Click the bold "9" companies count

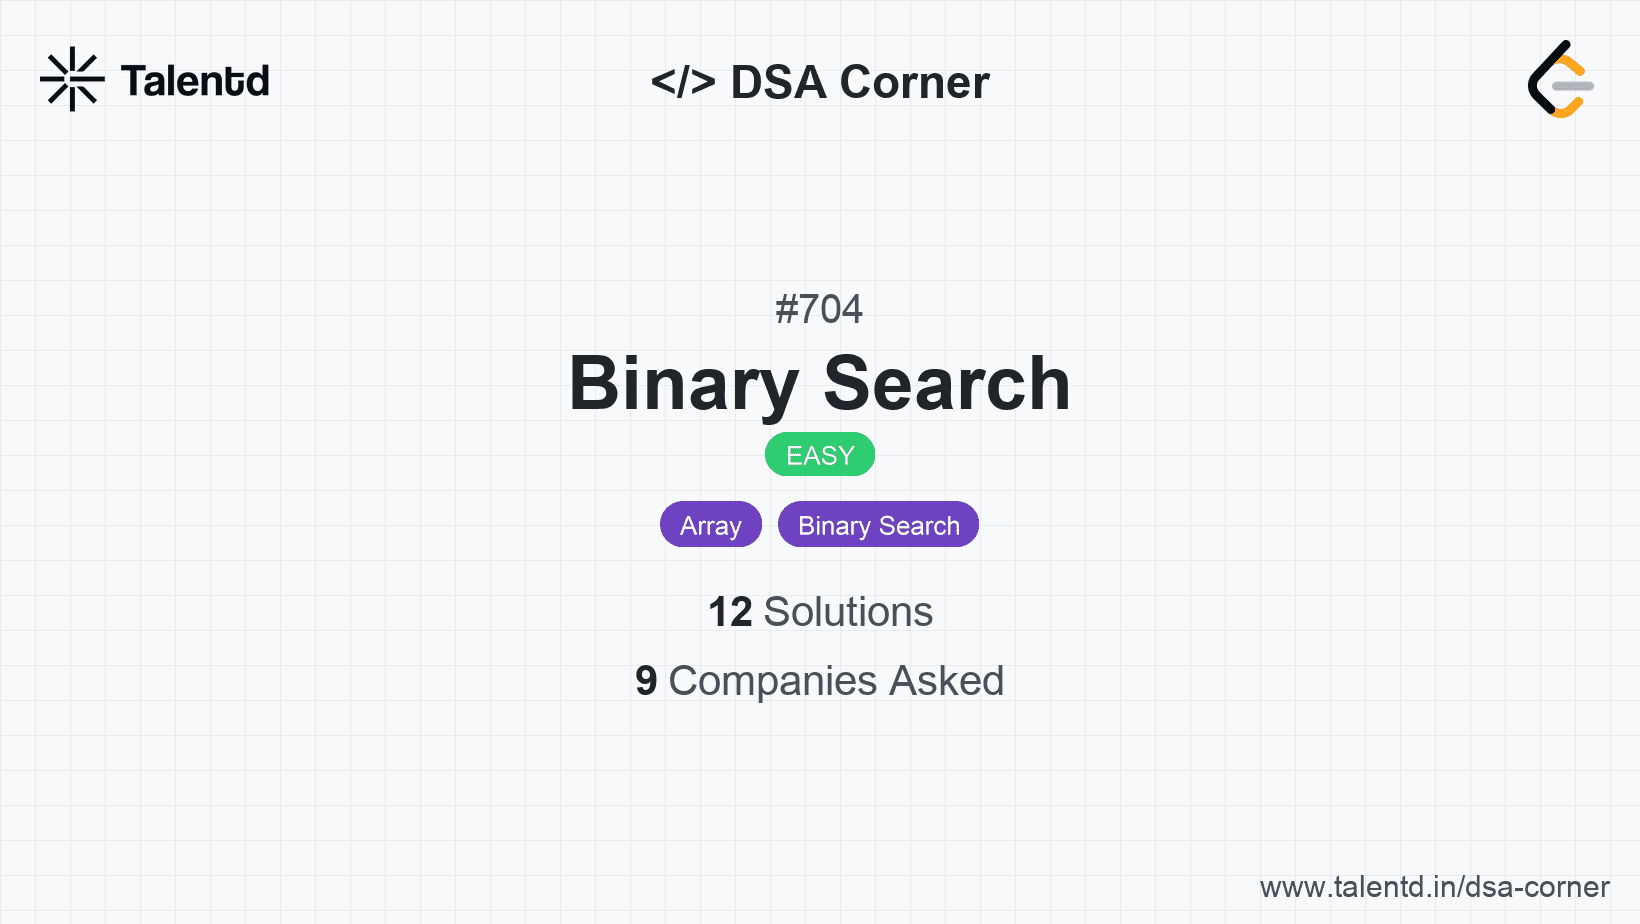[646, 681]
